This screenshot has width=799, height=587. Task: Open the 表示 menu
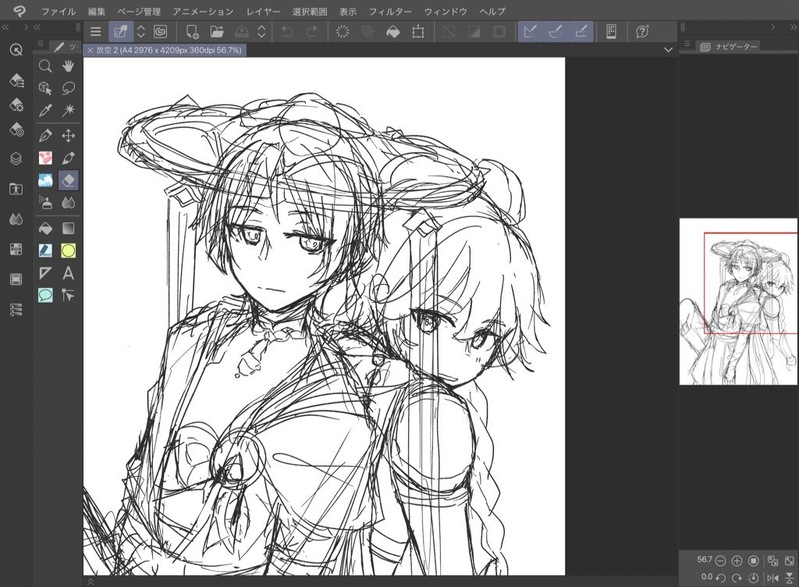348,11
